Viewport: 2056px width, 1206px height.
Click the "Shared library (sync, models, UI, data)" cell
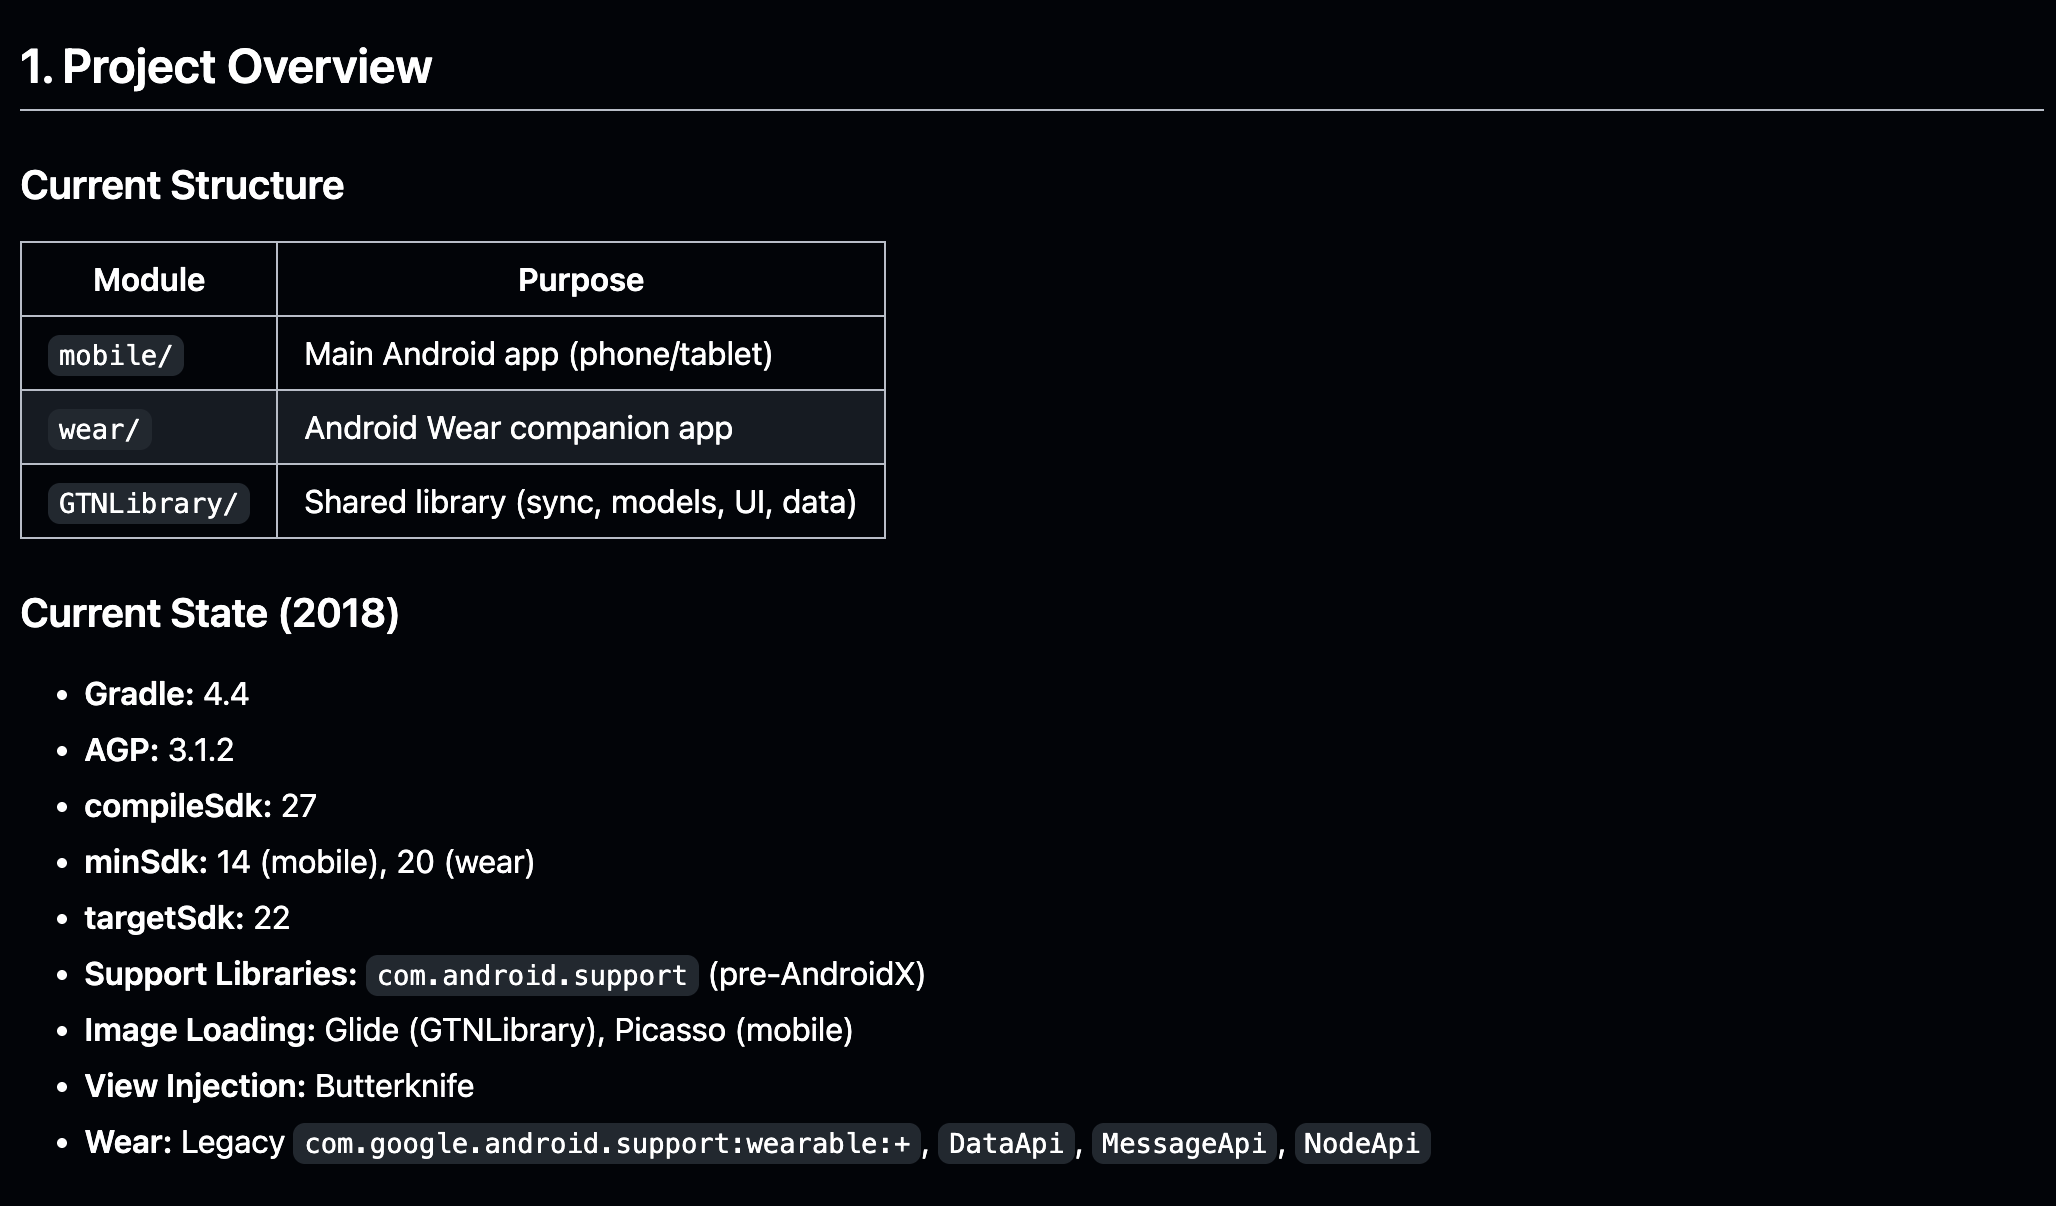click(580, 502)
